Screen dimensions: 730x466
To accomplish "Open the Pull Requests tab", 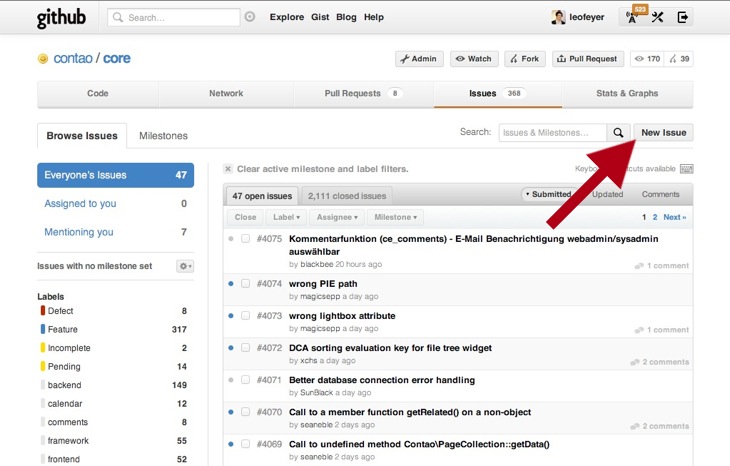I will [x=364, y=94].
